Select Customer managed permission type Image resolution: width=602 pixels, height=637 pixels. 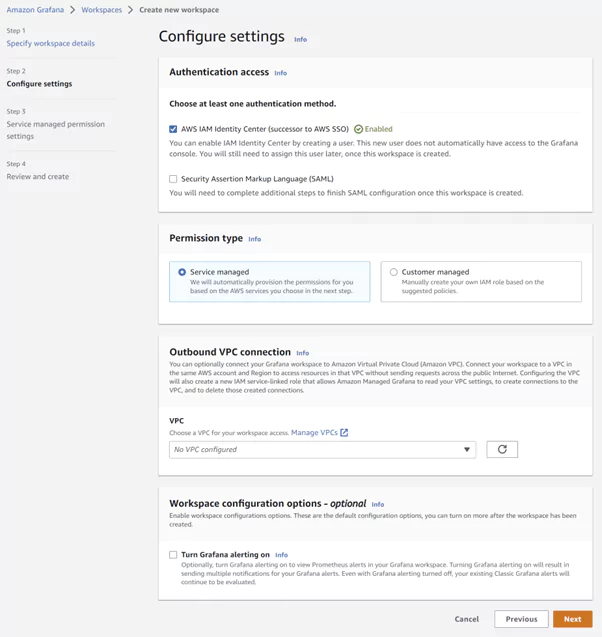393,272
